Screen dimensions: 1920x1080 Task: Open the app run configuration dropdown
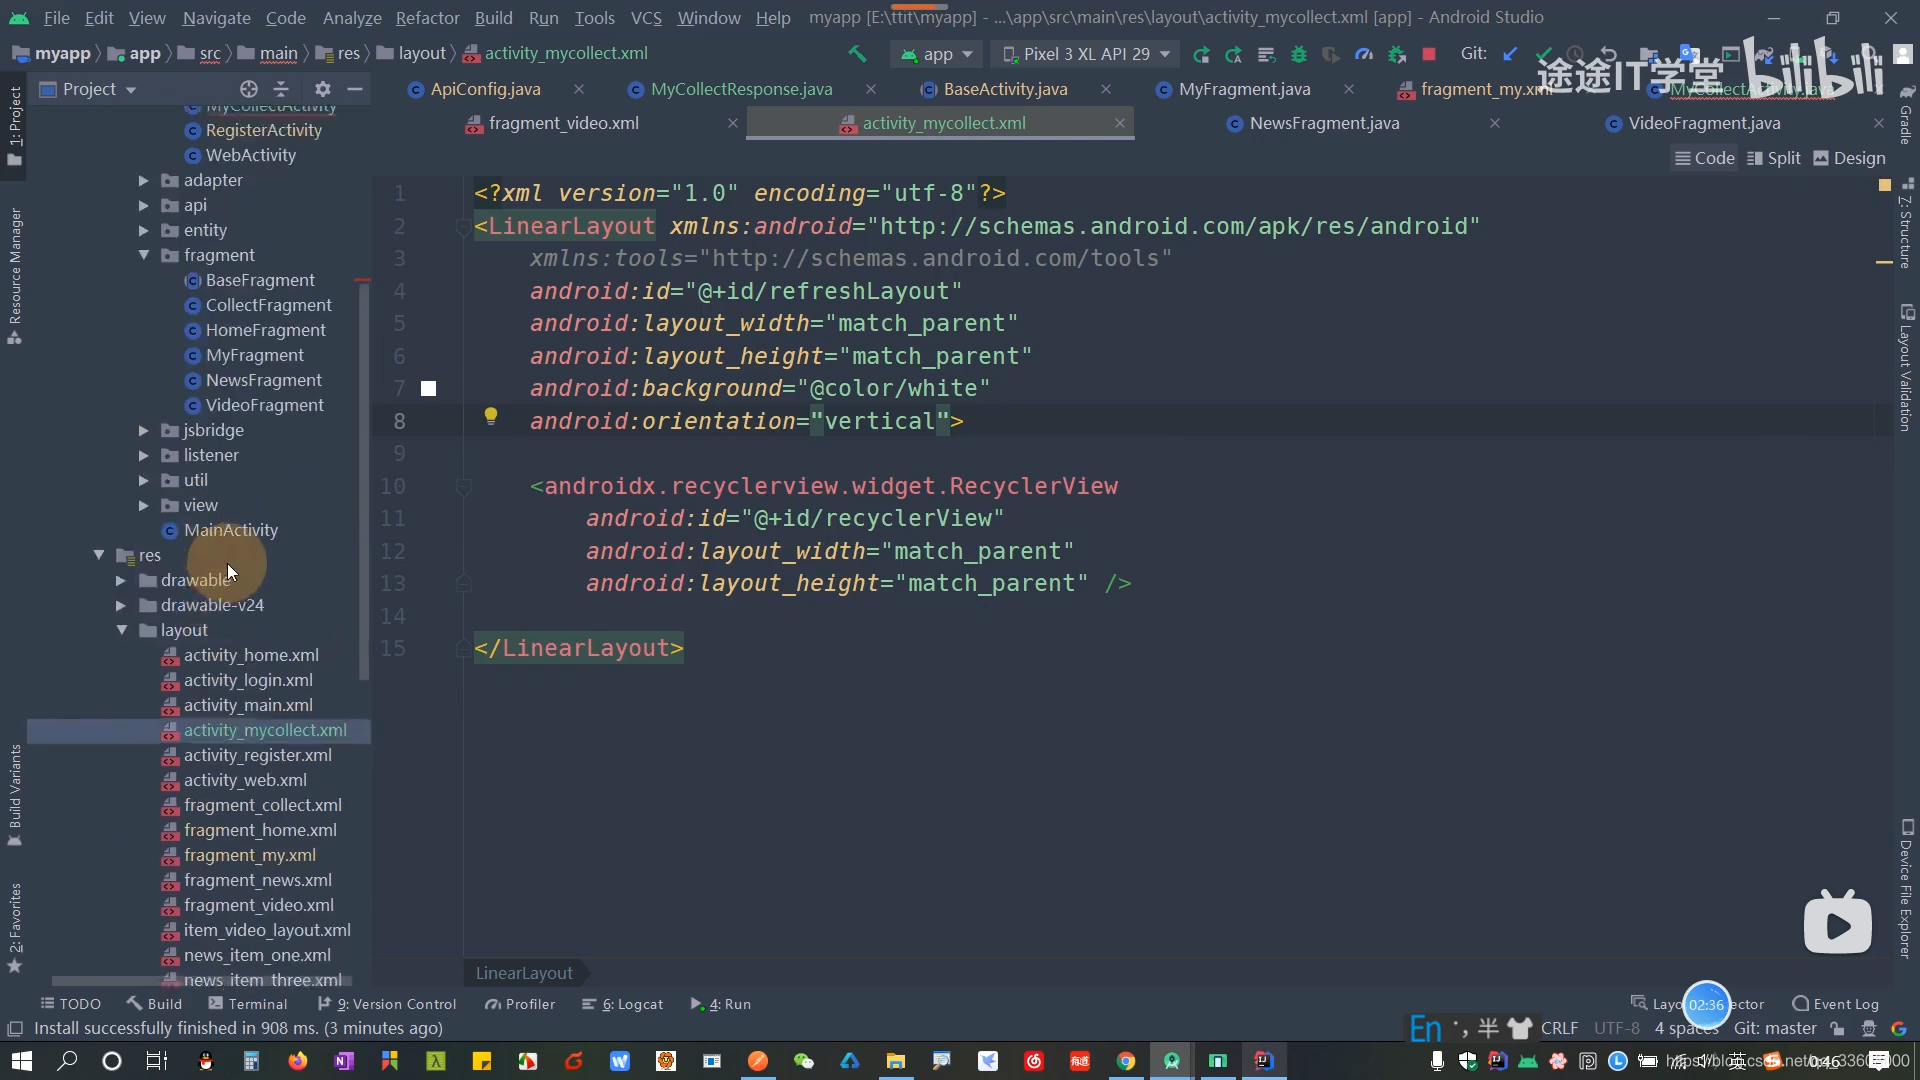[937, 54]
